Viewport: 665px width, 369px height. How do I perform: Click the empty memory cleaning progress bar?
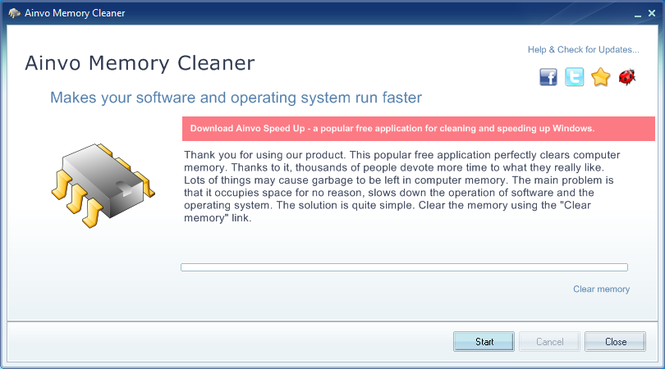[404, 267]
